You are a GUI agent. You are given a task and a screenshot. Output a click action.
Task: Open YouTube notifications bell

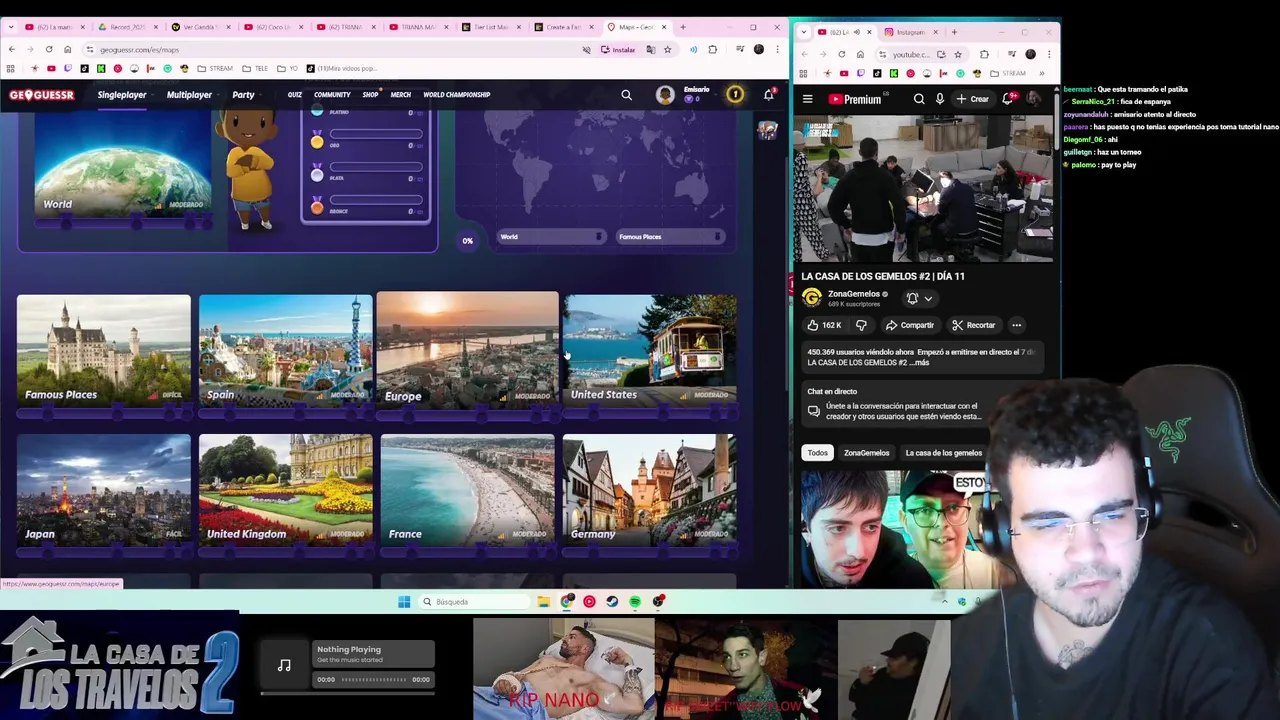tap(1009, 99)
